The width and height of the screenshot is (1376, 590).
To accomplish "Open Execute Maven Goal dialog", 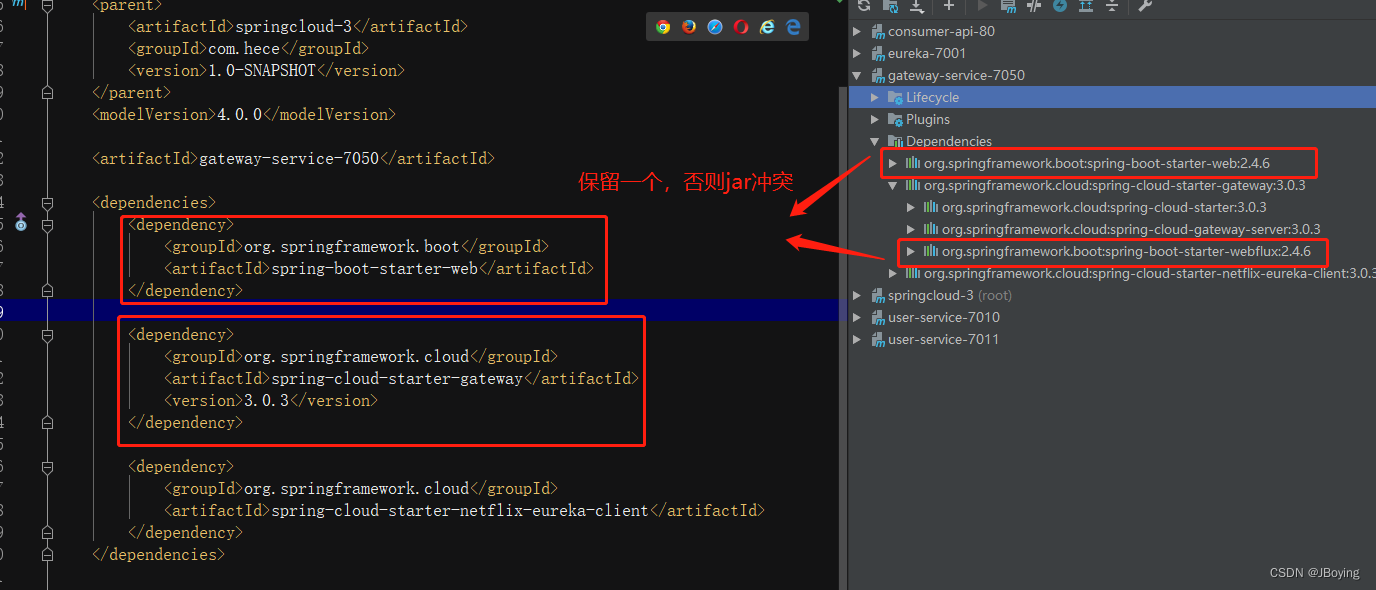I will (x=1008, y=6).
